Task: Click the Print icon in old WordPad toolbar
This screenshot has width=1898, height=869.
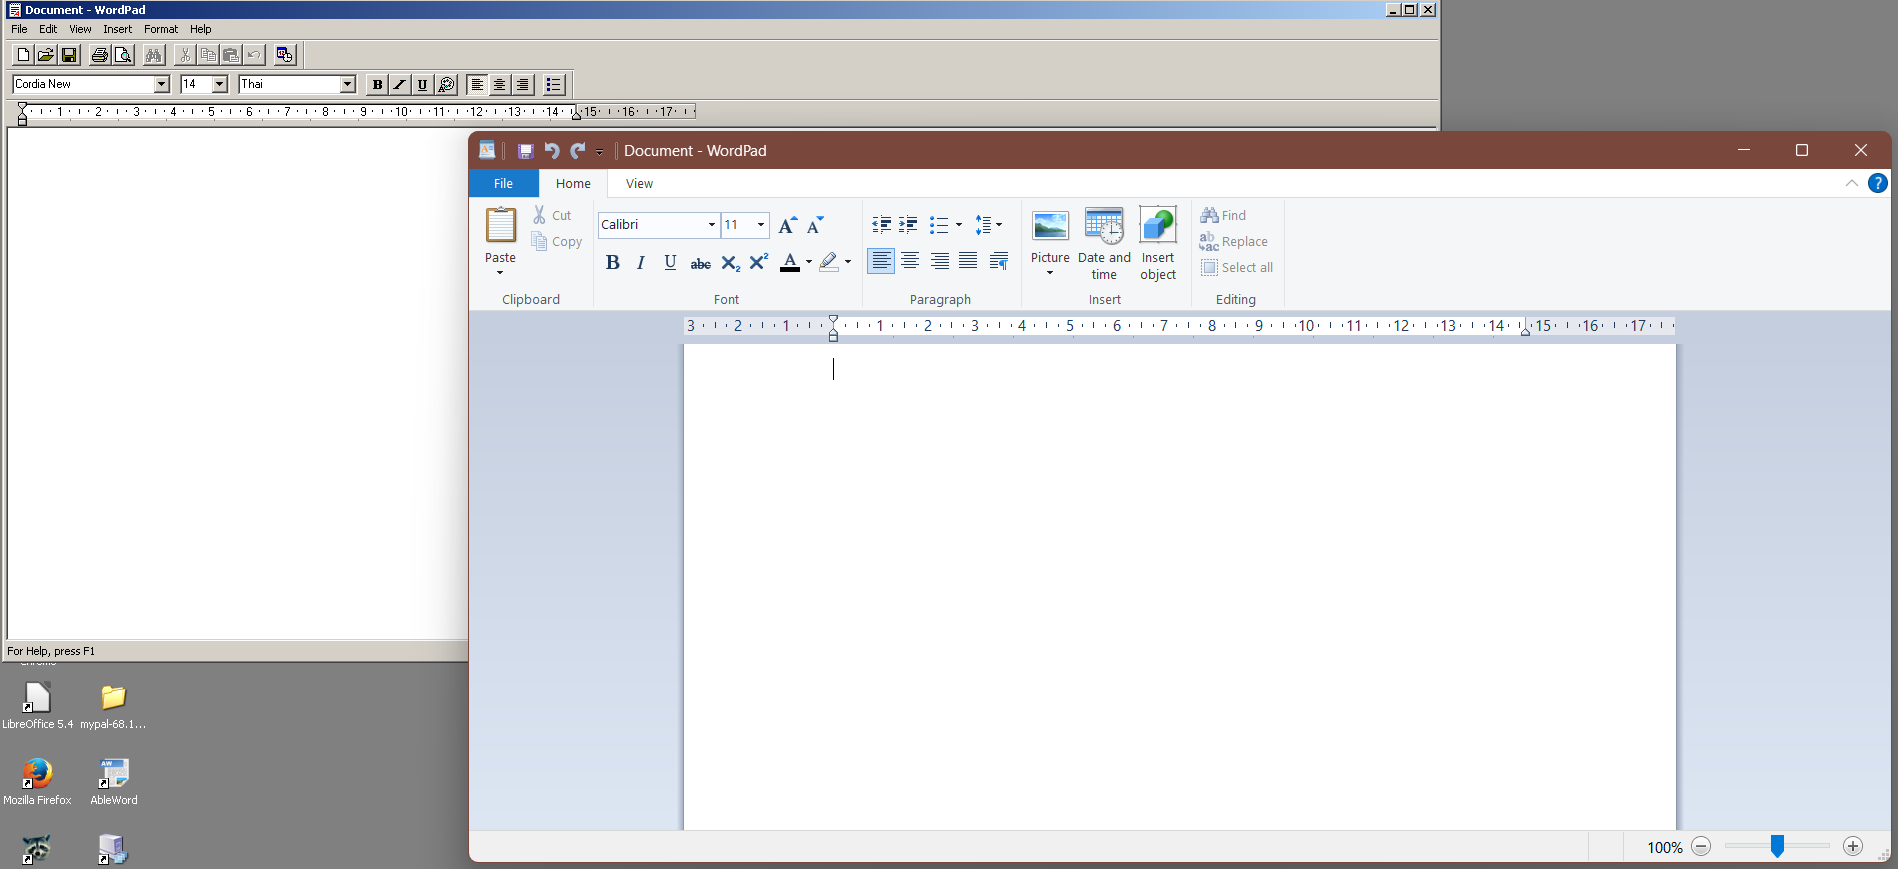Action: (99, 55)
